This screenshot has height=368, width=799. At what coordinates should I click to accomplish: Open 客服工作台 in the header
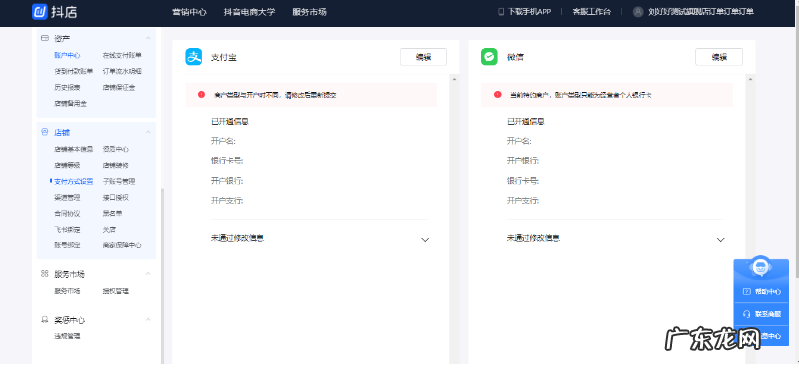(x=591, y=12)
